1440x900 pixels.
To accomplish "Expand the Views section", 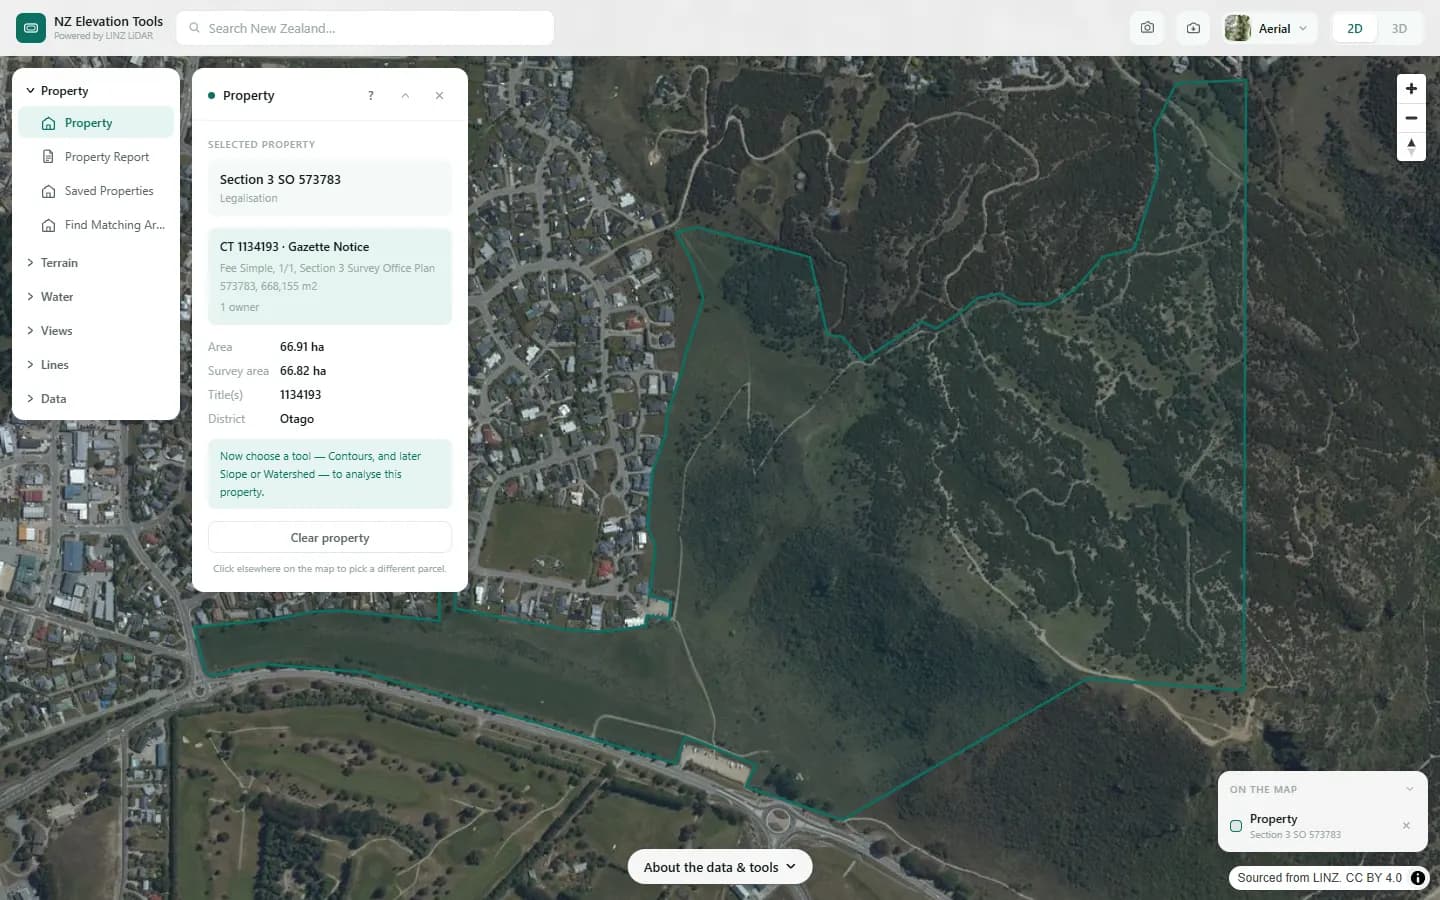I will (x=96, y=331).
